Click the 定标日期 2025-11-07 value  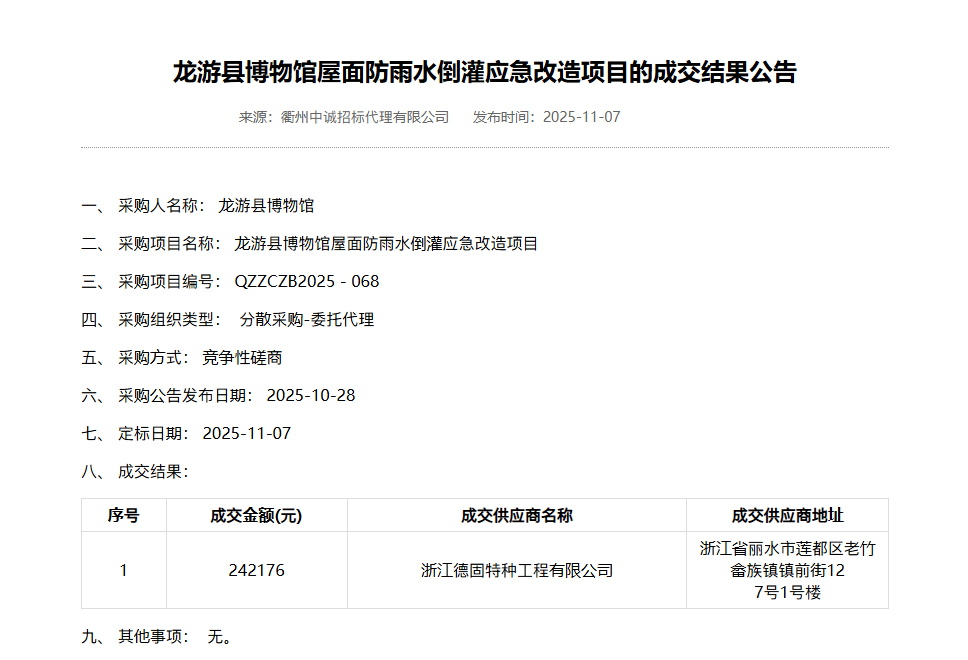click(x=246, y=434)
